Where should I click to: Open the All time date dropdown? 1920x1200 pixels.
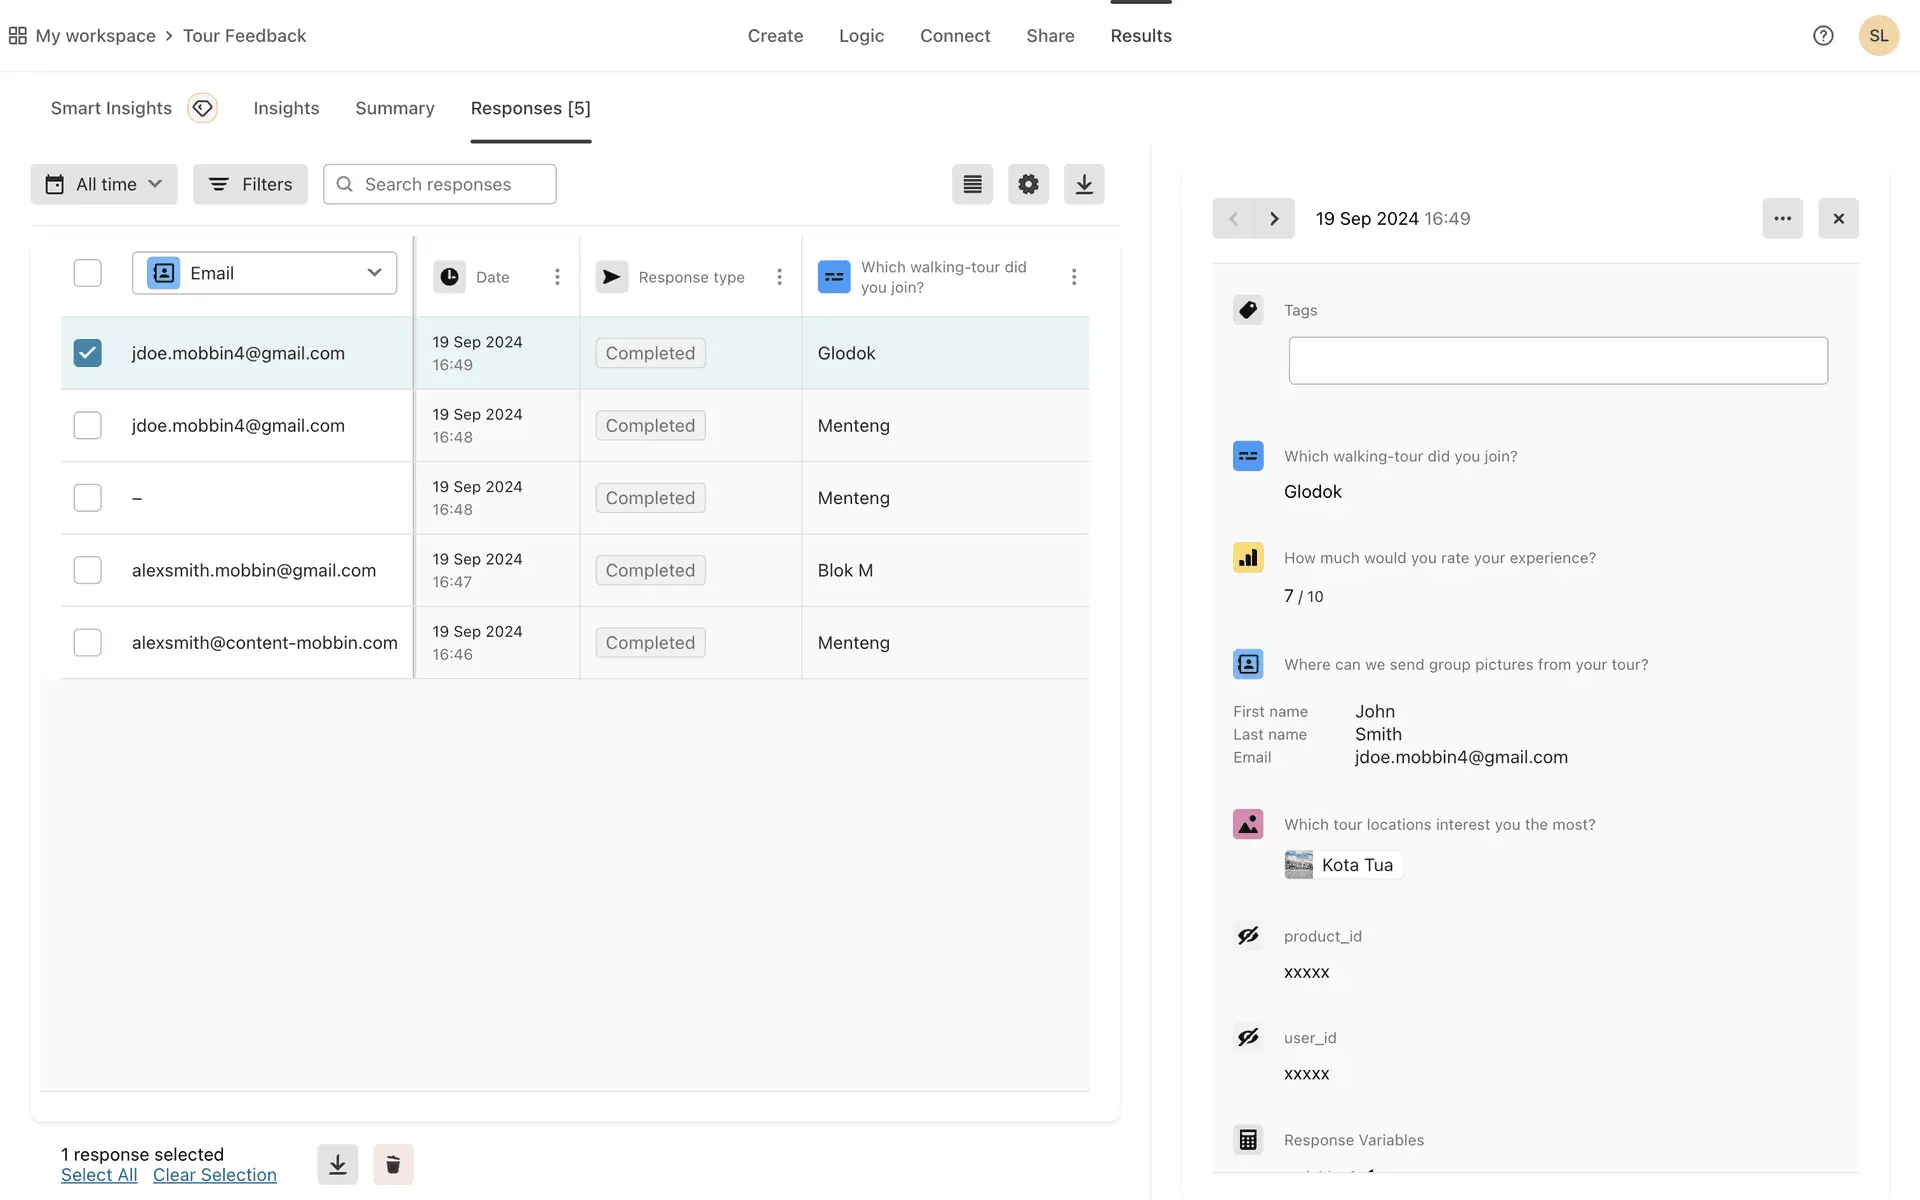coord(104,184)
